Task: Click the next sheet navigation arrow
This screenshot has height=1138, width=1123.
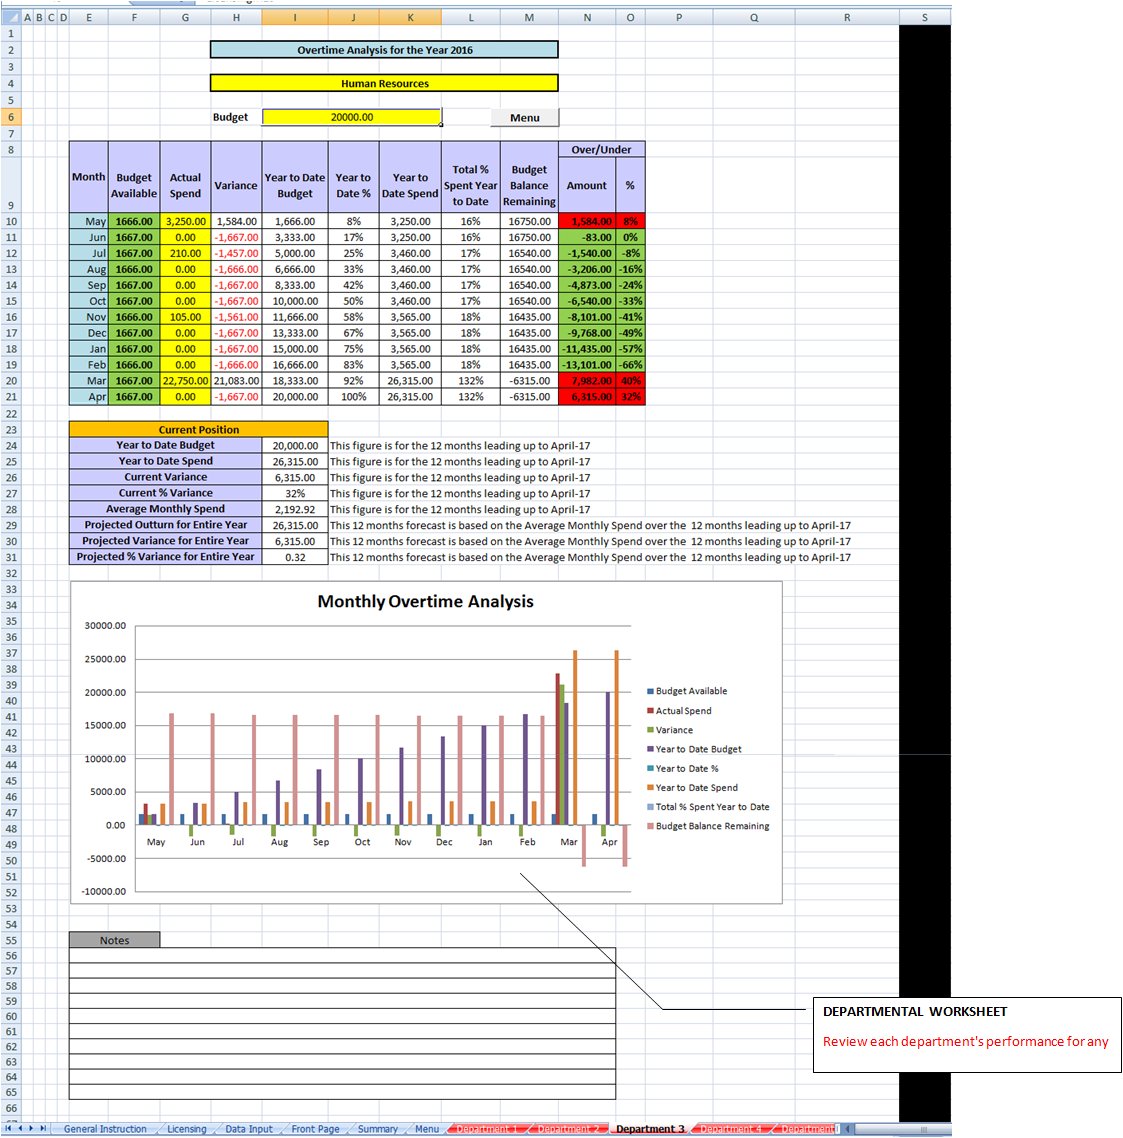Action: [x=31, y=1128]
